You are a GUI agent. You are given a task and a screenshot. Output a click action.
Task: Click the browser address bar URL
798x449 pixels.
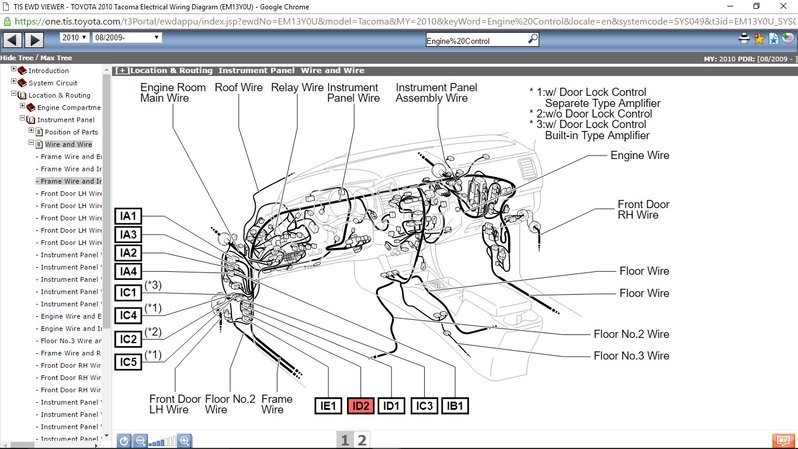tap(405, 21)
